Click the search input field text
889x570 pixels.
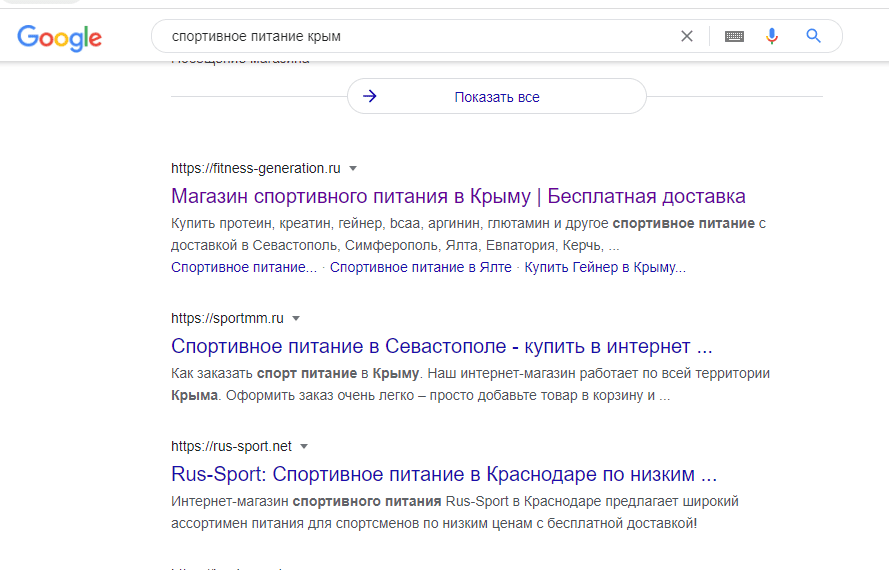400,36
